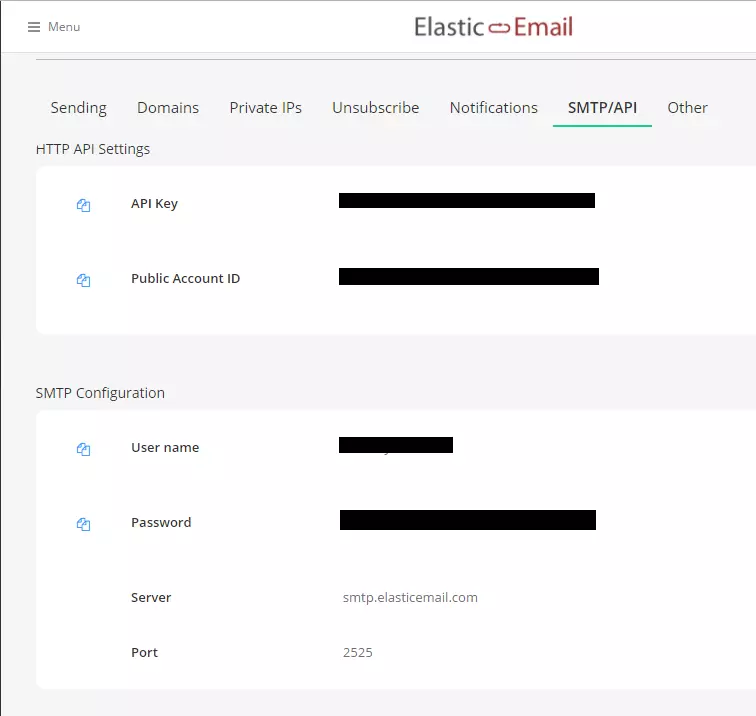756x716 pixels.
Task: Click the SMTP Configuration heading
Action: point(100,393)
